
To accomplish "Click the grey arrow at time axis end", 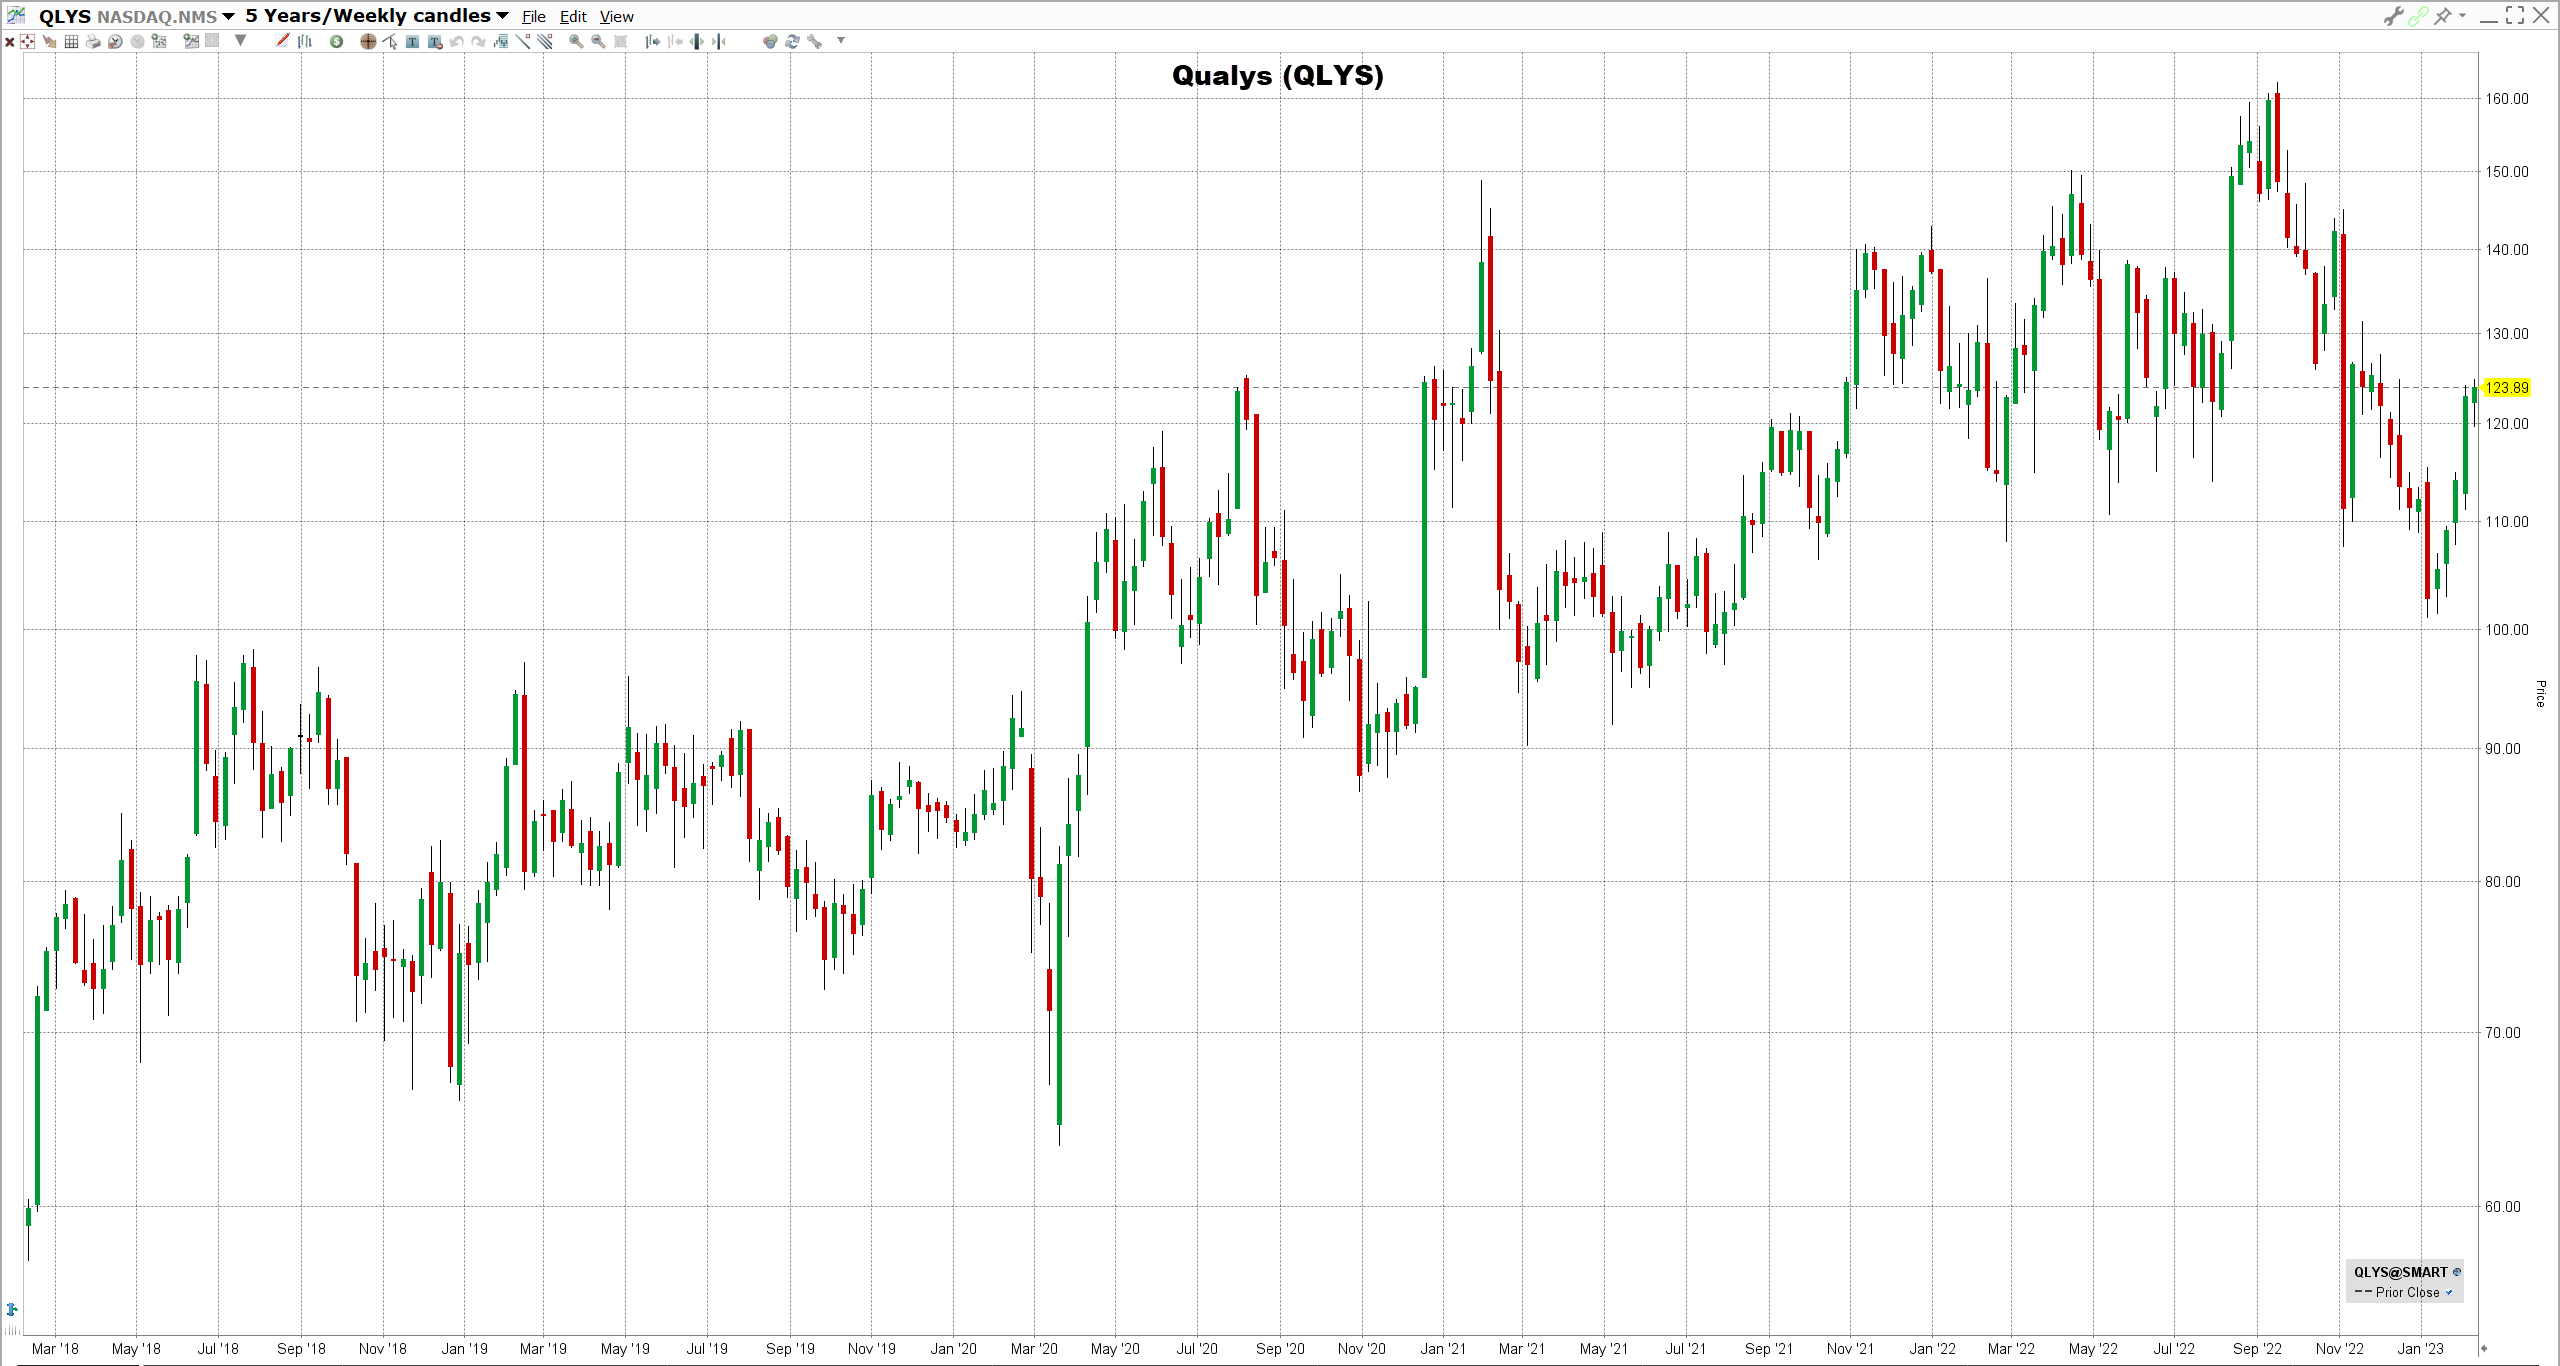I will pyautogui.click(x=2483, y=1348).
